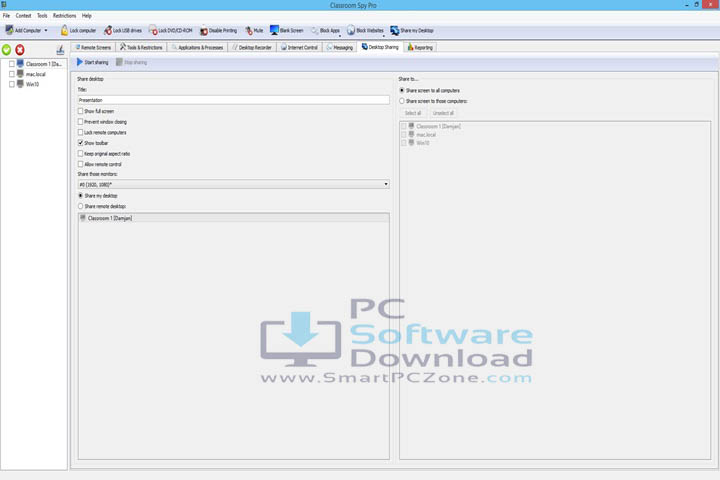Open the Block Websites dropdown arrow
This screenshot has width=720, height=480.
coord(384,35)
